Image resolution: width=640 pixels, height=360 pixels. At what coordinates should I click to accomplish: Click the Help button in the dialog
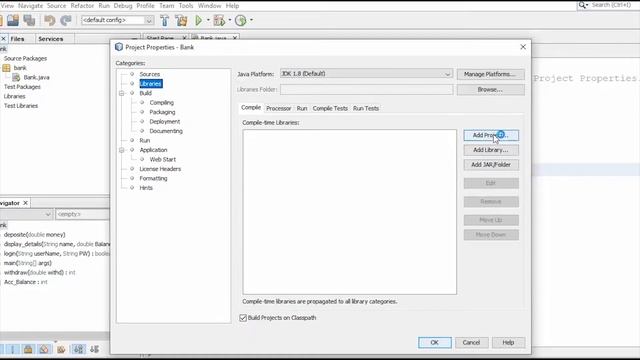coord(508,342)
